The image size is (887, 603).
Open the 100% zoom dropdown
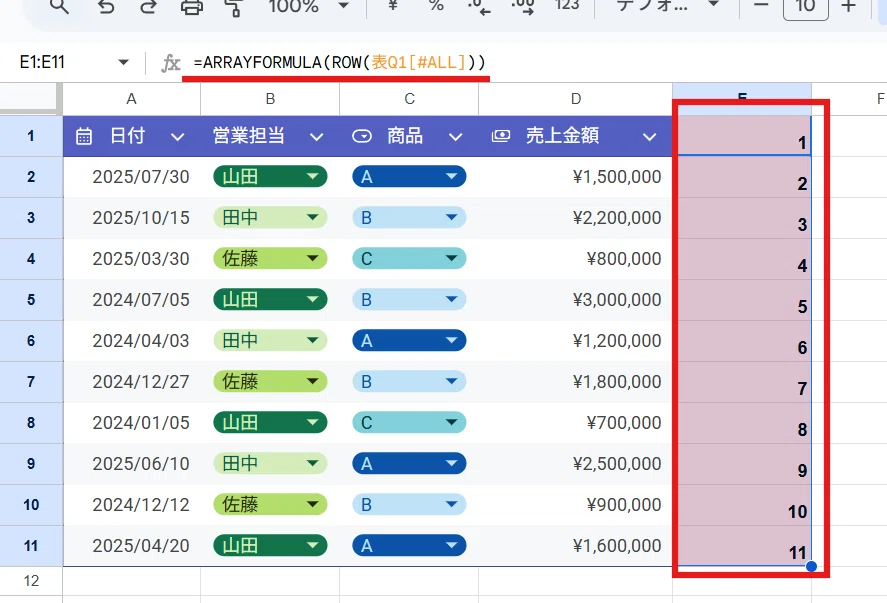pyautogui.click(x=308, y=6)
